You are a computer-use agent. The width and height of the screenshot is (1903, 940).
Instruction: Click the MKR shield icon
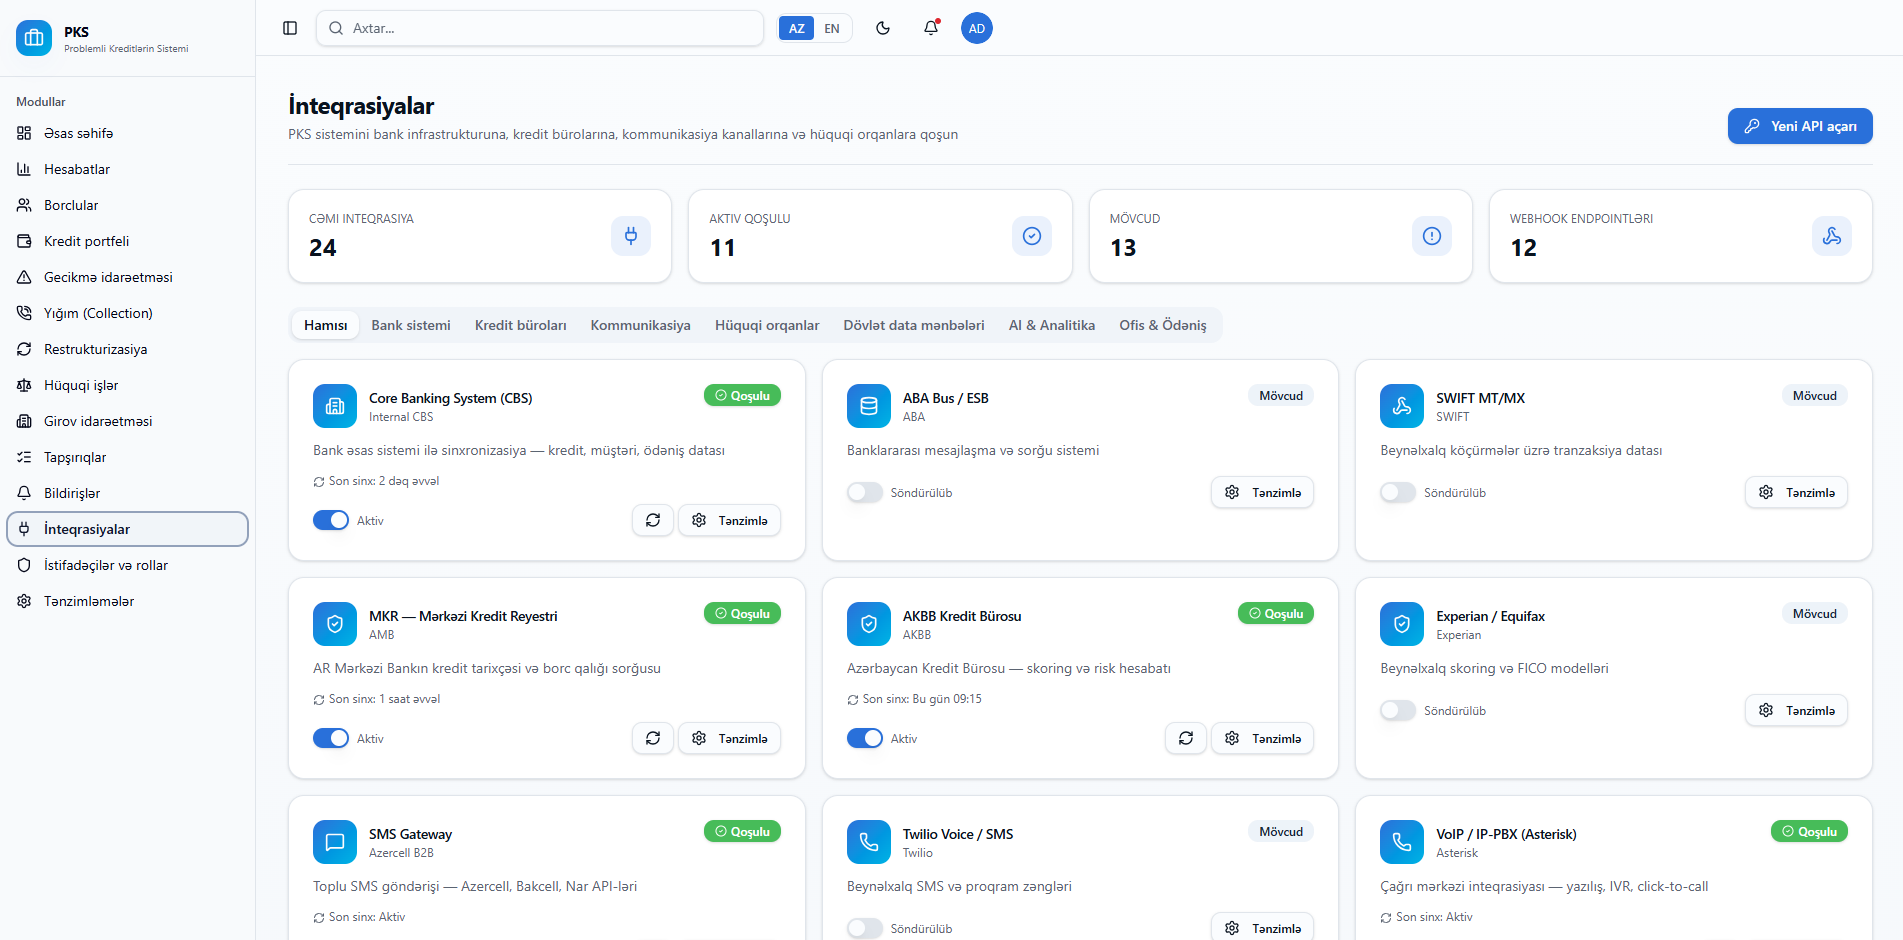(x=335, y=624)
